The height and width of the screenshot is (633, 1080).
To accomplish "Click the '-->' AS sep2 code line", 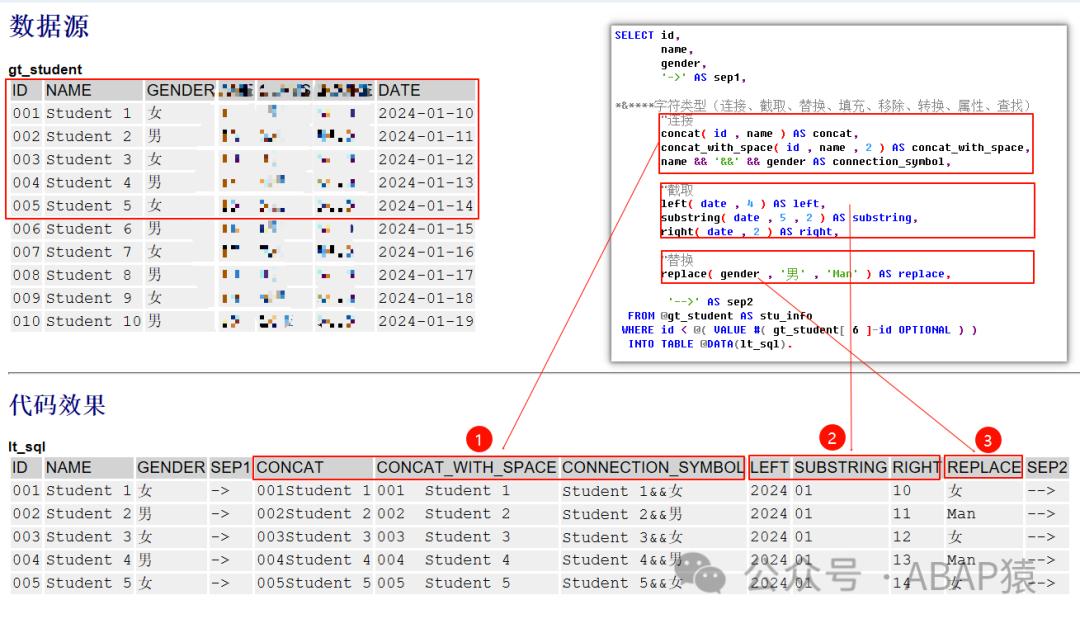I will pyautogui.click(x=710, y=302).
